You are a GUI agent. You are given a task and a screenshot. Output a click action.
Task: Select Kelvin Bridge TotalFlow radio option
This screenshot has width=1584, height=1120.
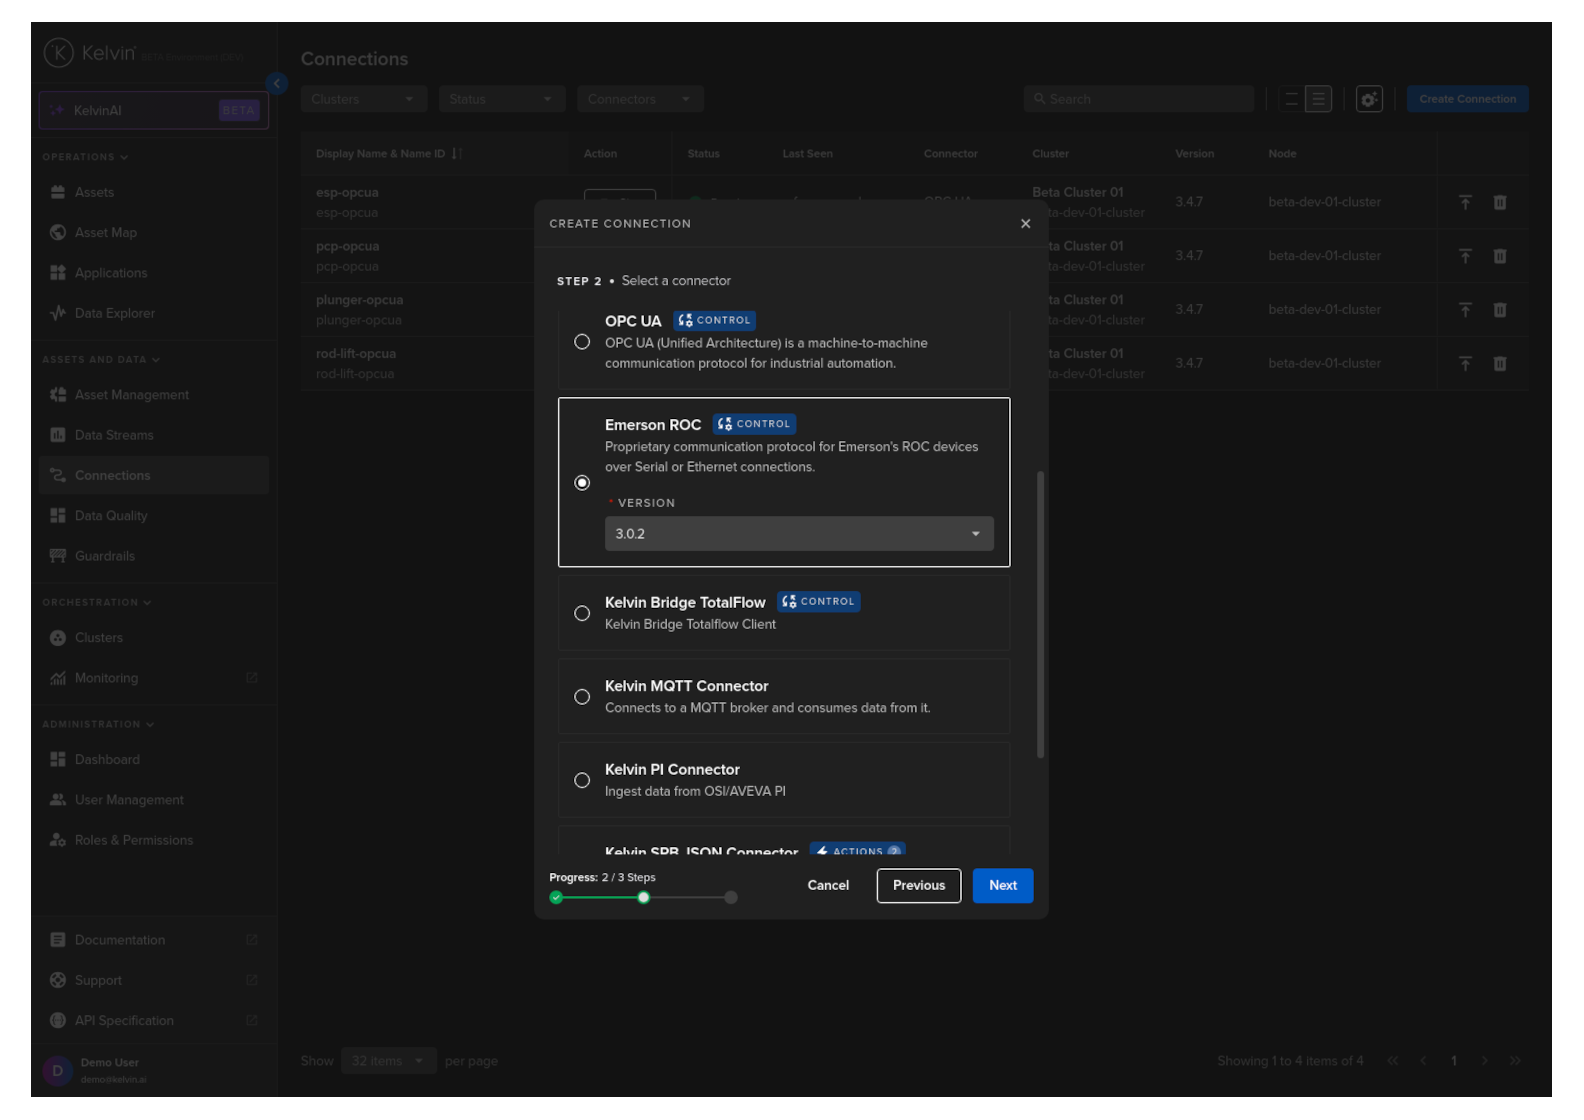[582, 614]
